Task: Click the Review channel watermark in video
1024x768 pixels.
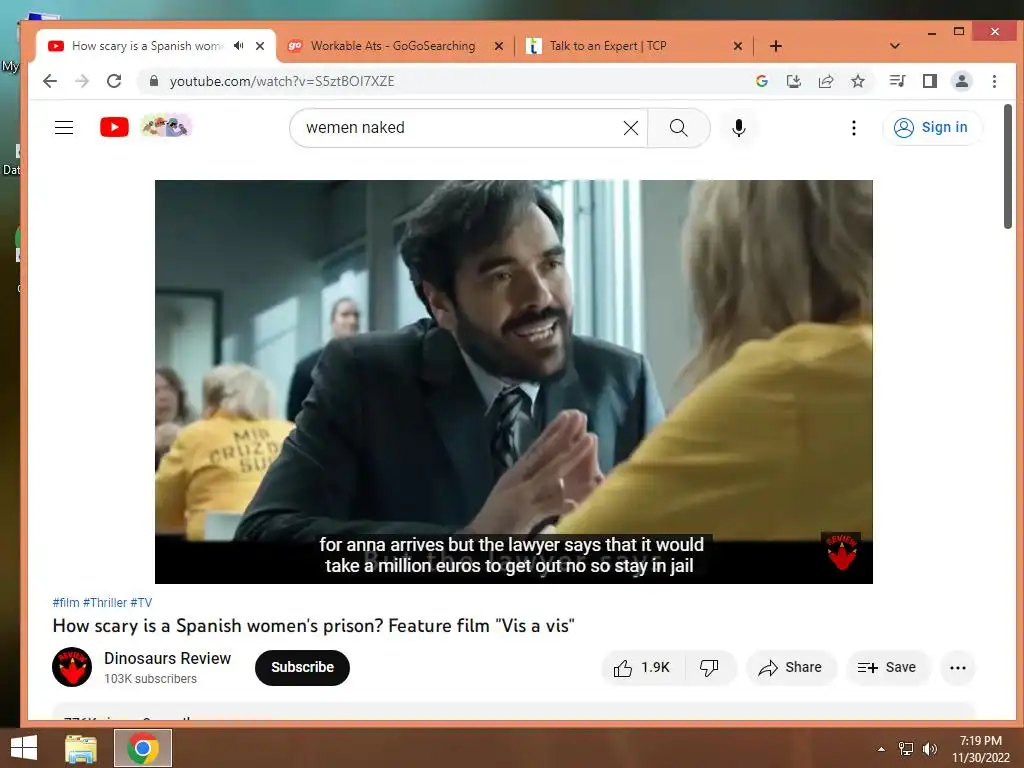Action: pyautogui.click(x=841, y=551)
